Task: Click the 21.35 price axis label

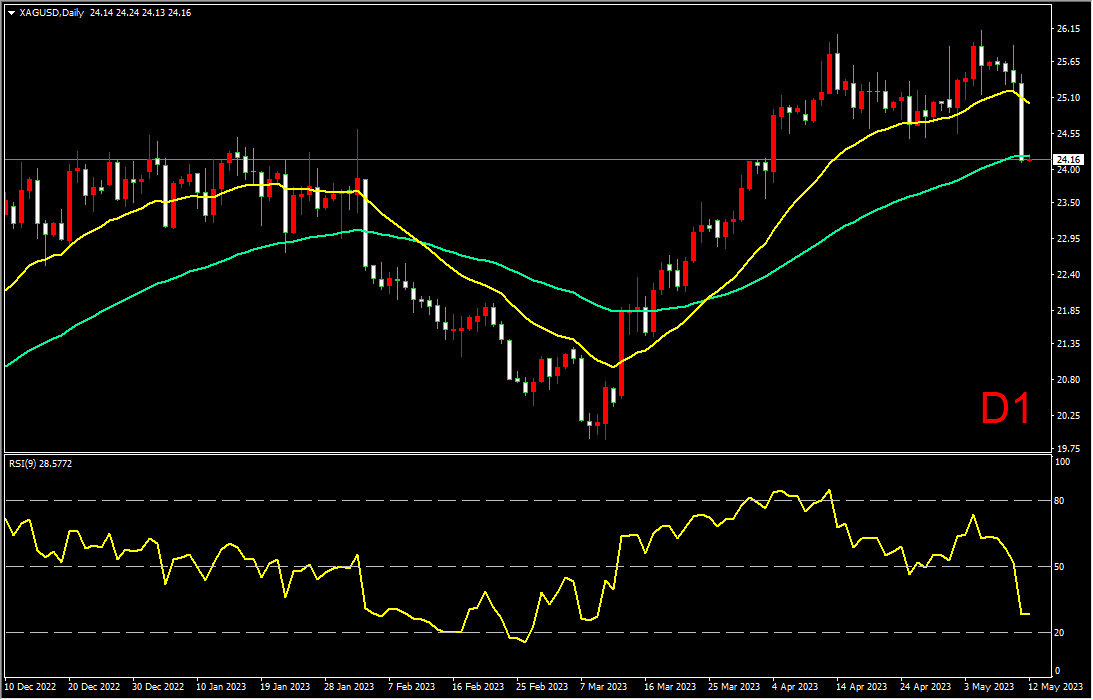Action: pyautogui.click(x=1069, y=344)
